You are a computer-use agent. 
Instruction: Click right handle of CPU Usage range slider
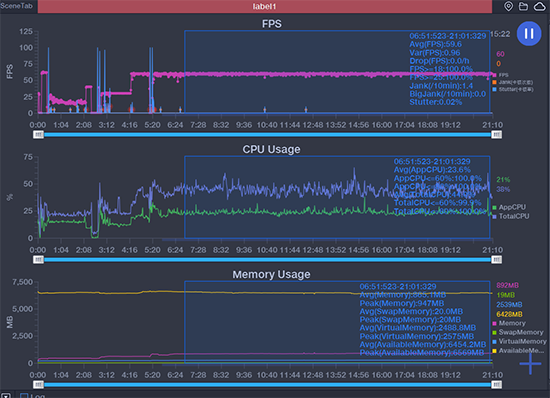click(496, 259)
